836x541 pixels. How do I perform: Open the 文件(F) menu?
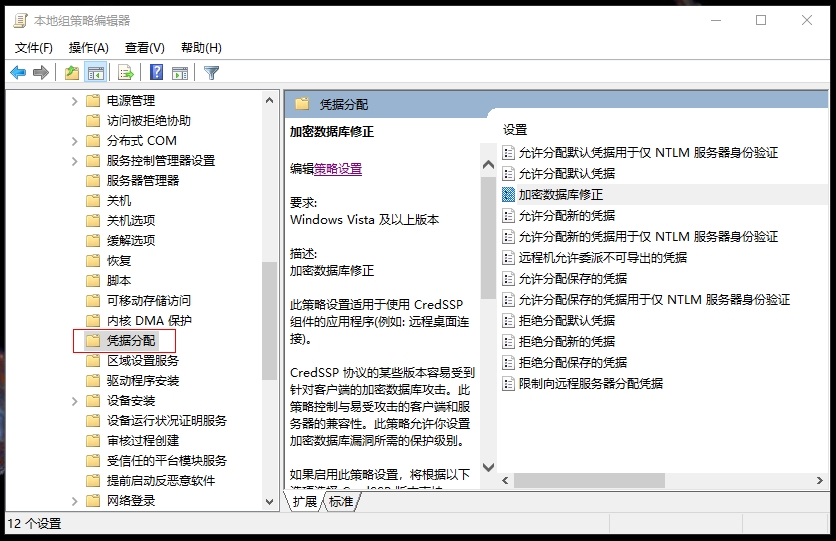pos(34,47)
